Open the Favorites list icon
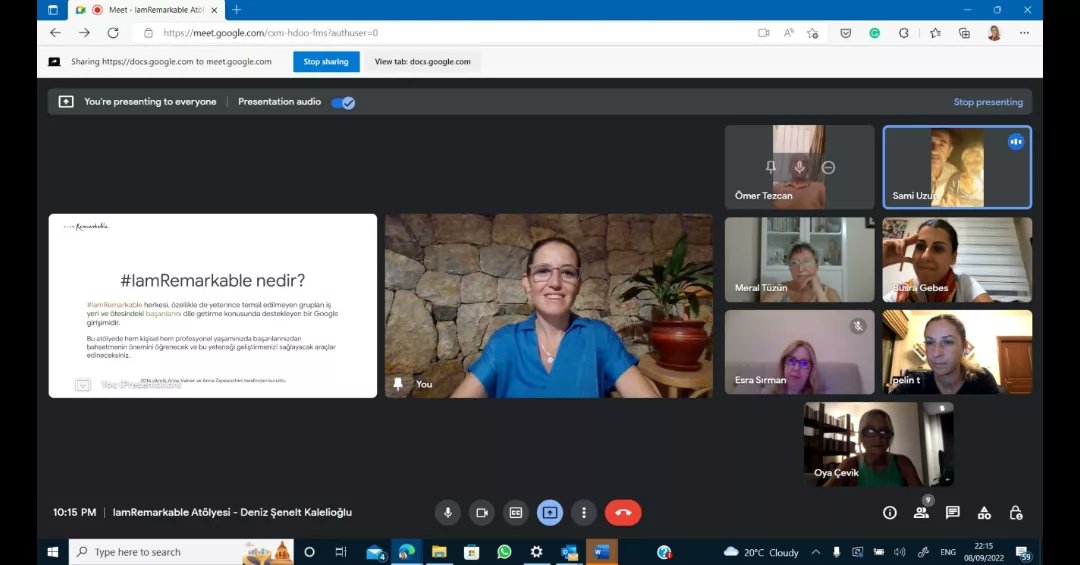 [935, 32]
